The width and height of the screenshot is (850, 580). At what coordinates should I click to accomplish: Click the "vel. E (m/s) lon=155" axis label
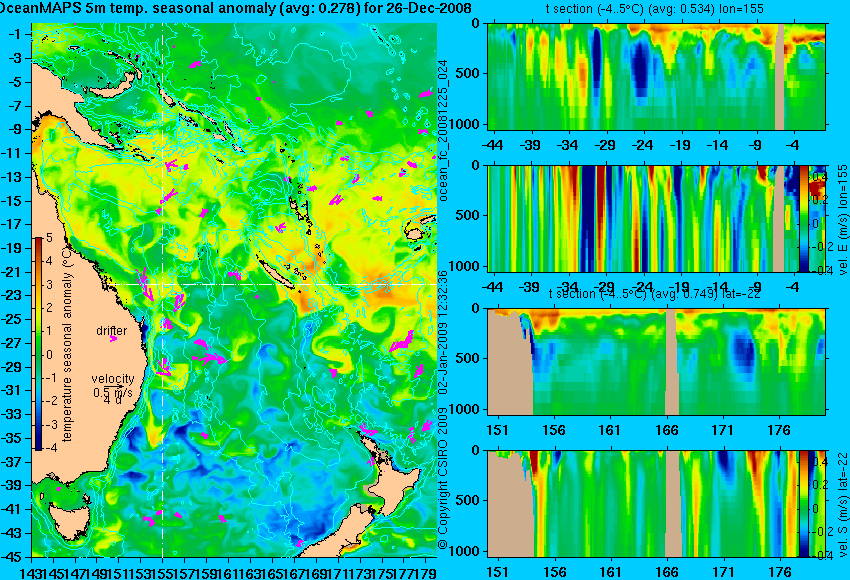842,220
